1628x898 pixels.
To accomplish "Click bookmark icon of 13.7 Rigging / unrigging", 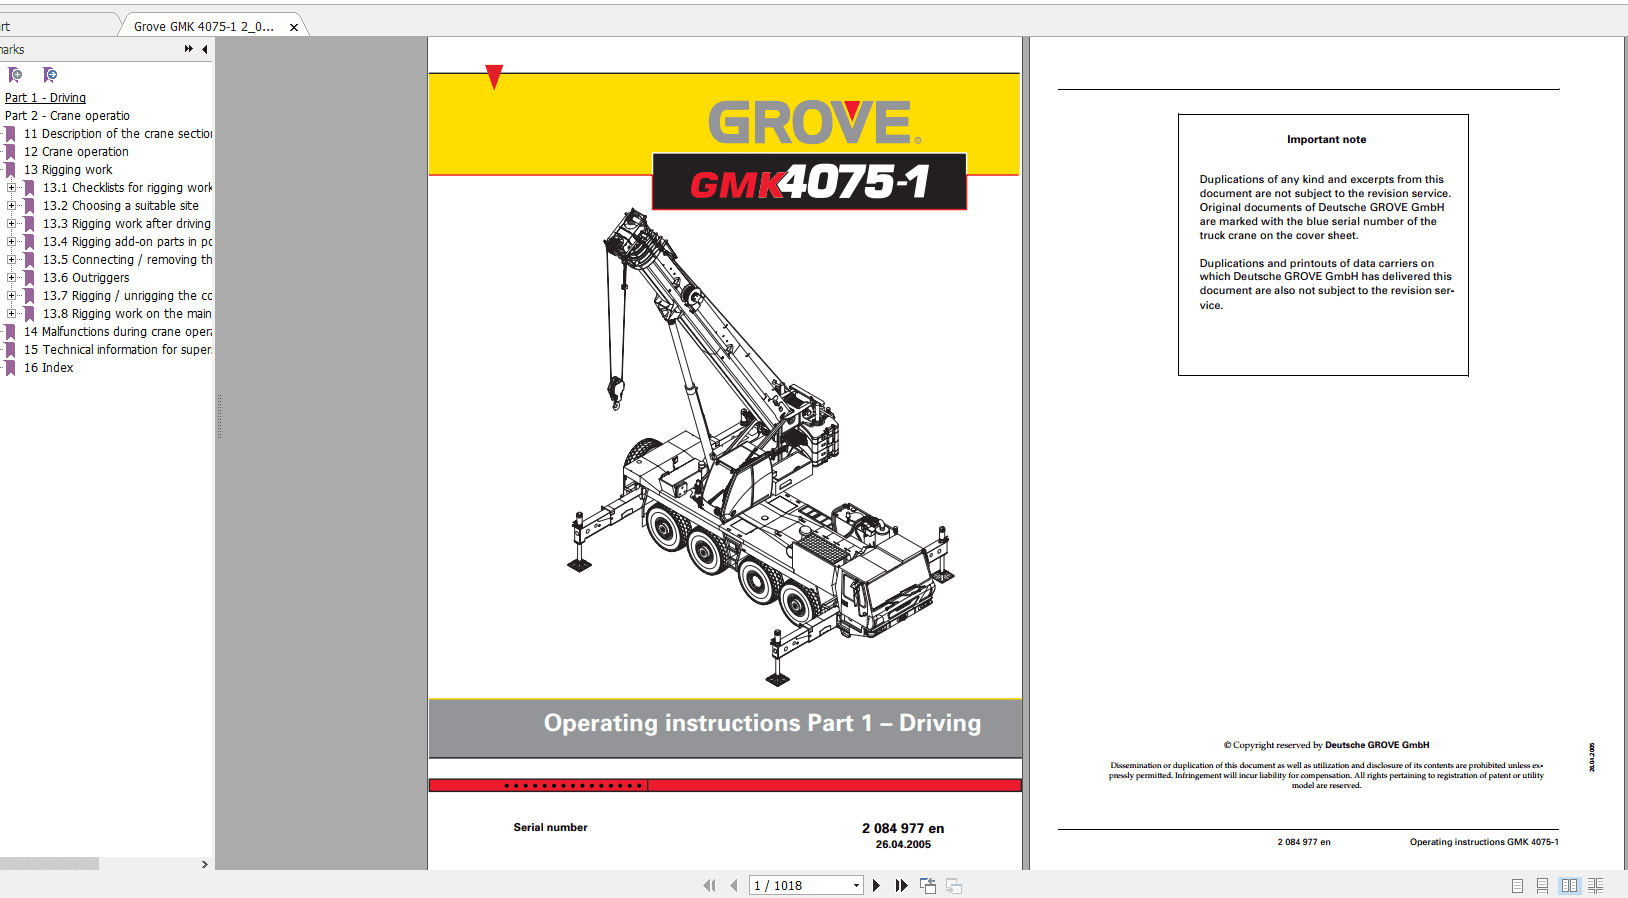I will tap(29, 296).
